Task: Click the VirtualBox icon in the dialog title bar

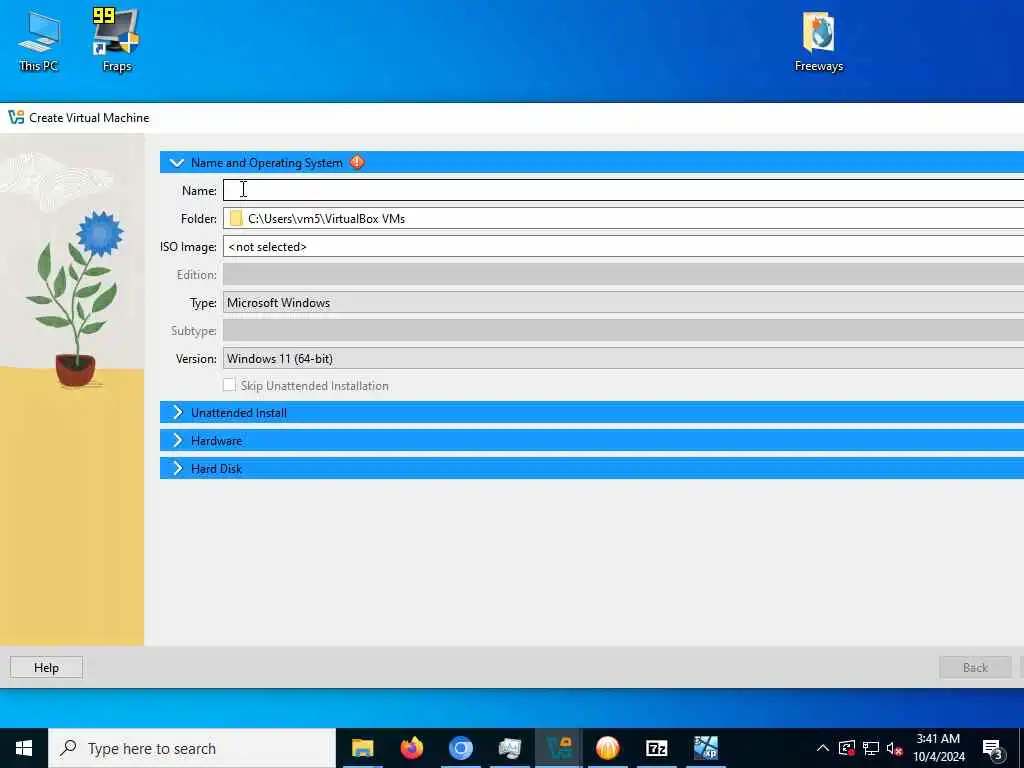Action: [x=16, y=118]
